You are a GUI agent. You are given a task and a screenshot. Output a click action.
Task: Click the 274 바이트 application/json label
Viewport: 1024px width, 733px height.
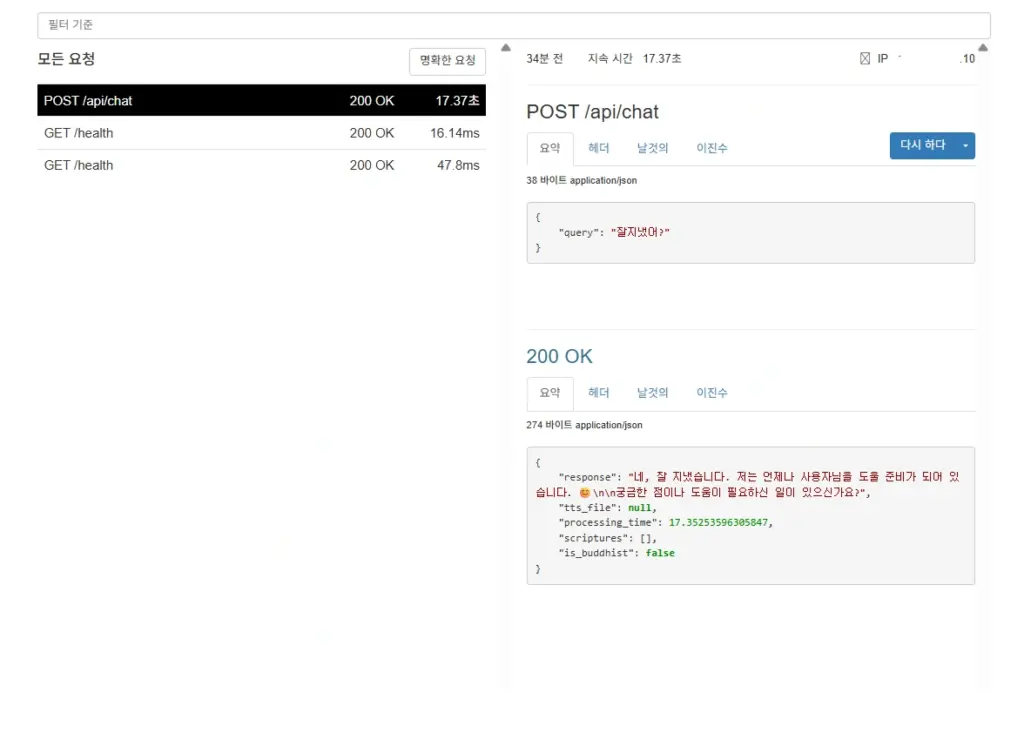584,425
